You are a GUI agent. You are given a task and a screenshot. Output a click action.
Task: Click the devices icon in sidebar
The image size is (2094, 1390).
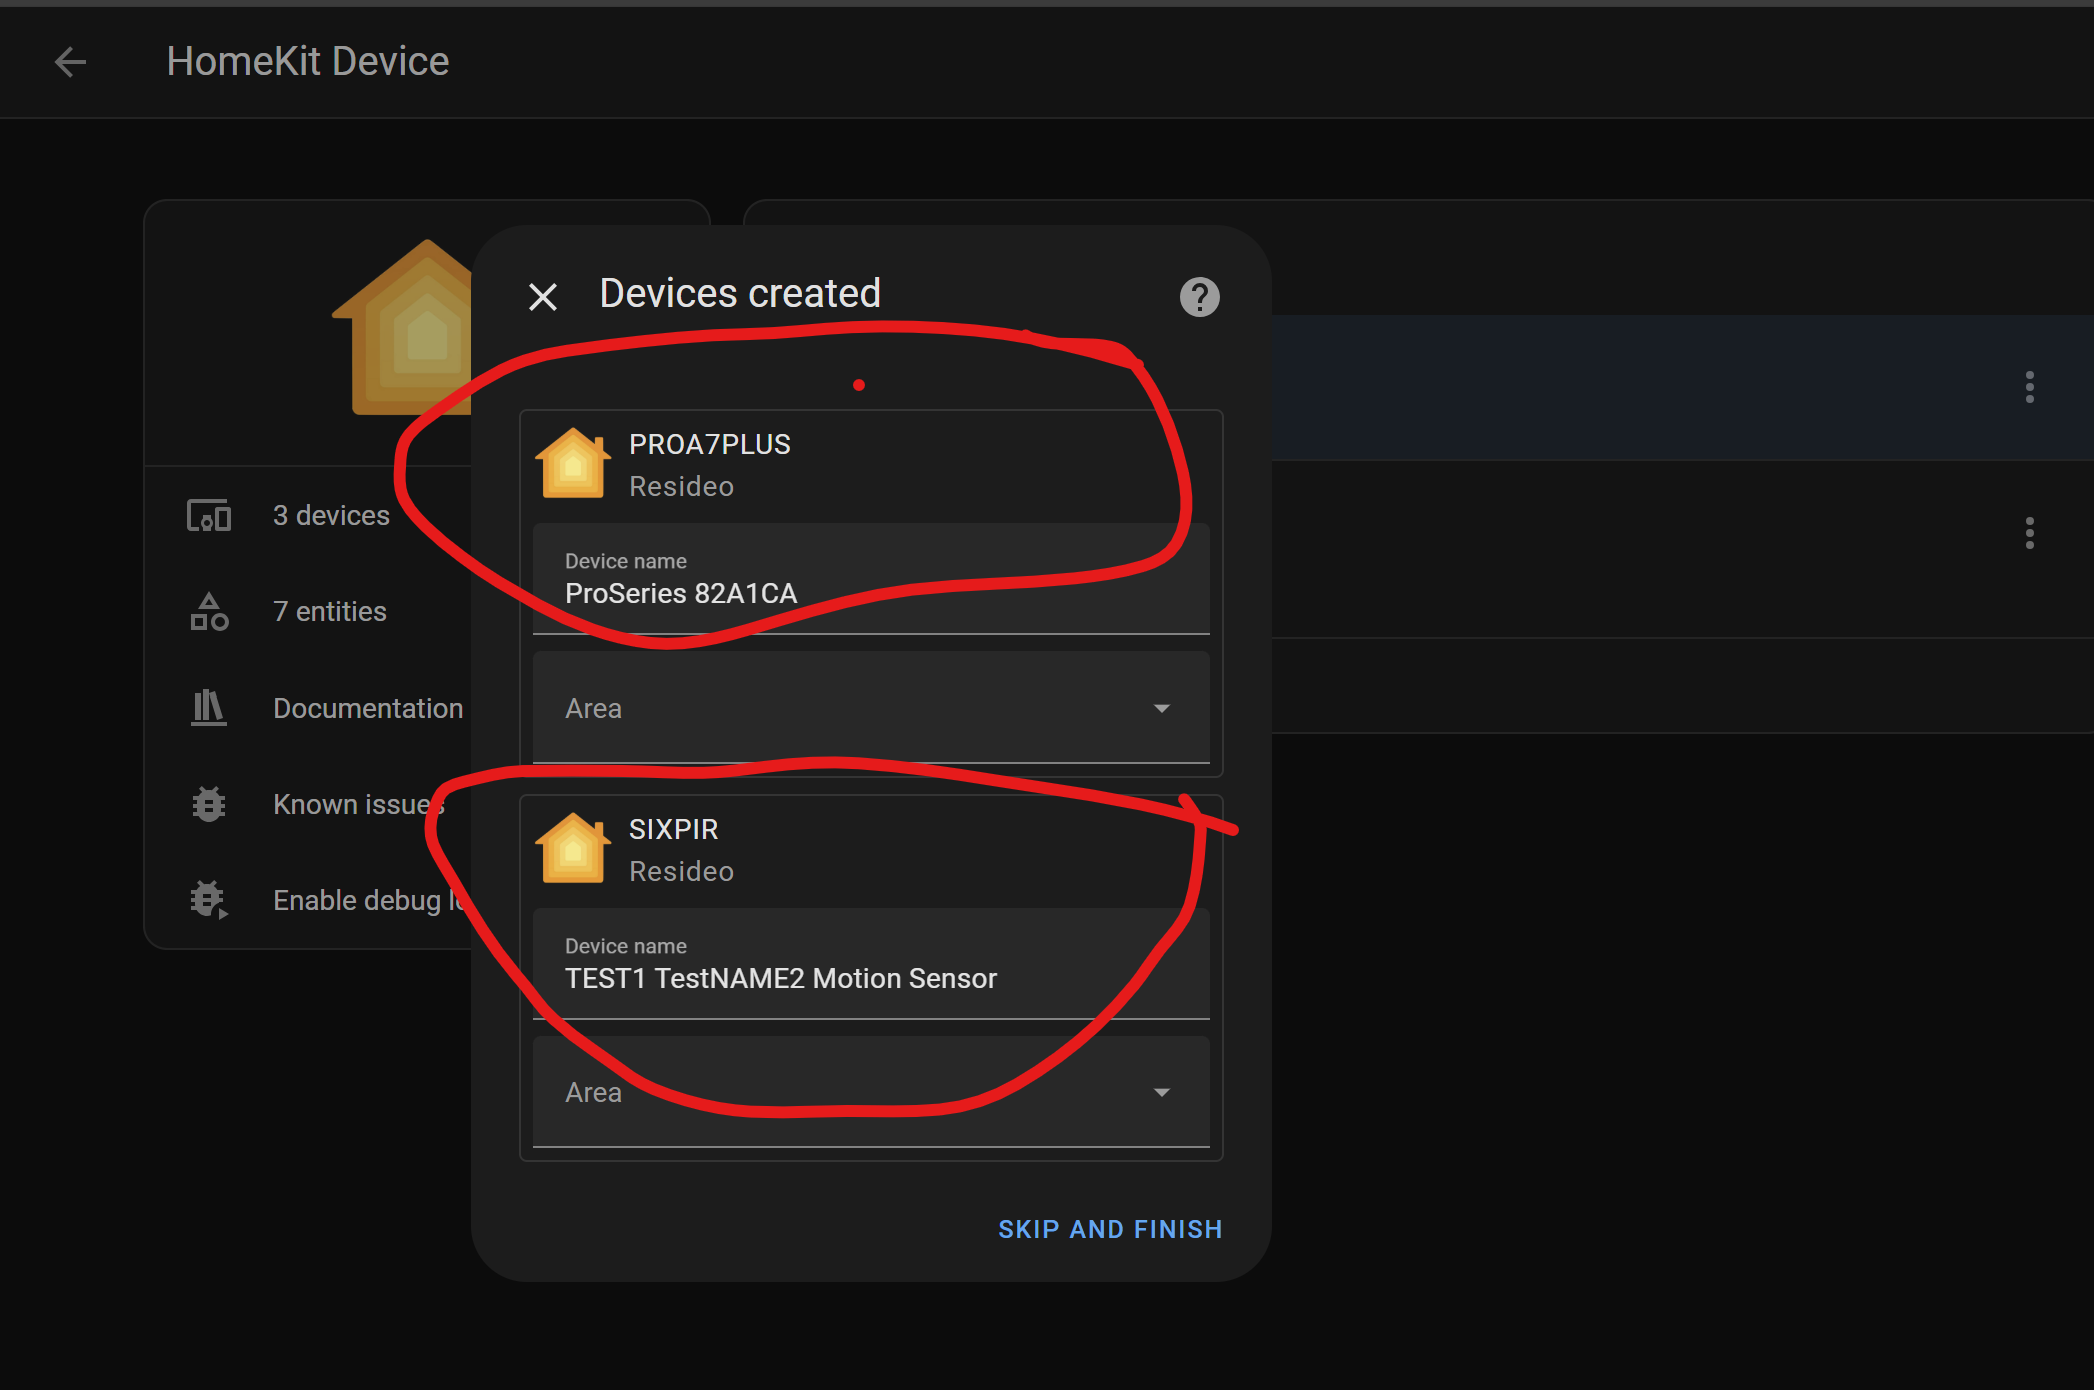(x=209, y=516)
